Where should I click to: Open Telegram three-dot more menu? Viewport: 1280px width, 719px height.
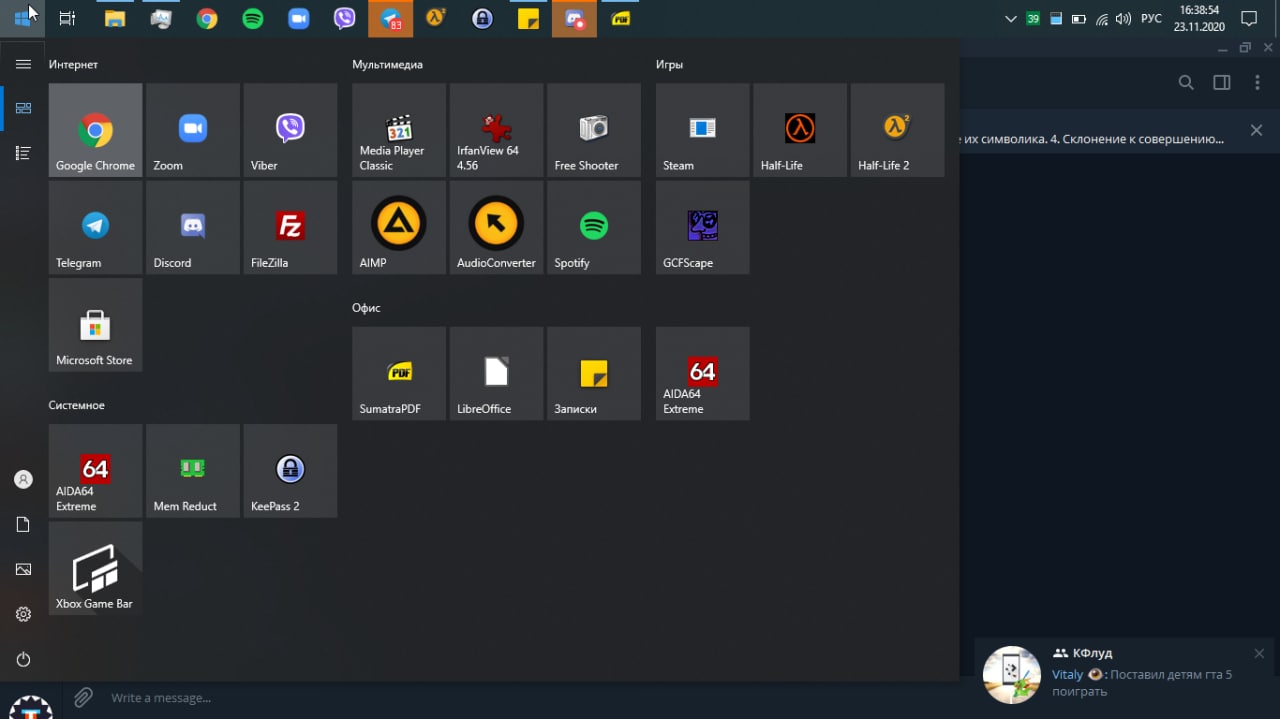(1257, 83)
